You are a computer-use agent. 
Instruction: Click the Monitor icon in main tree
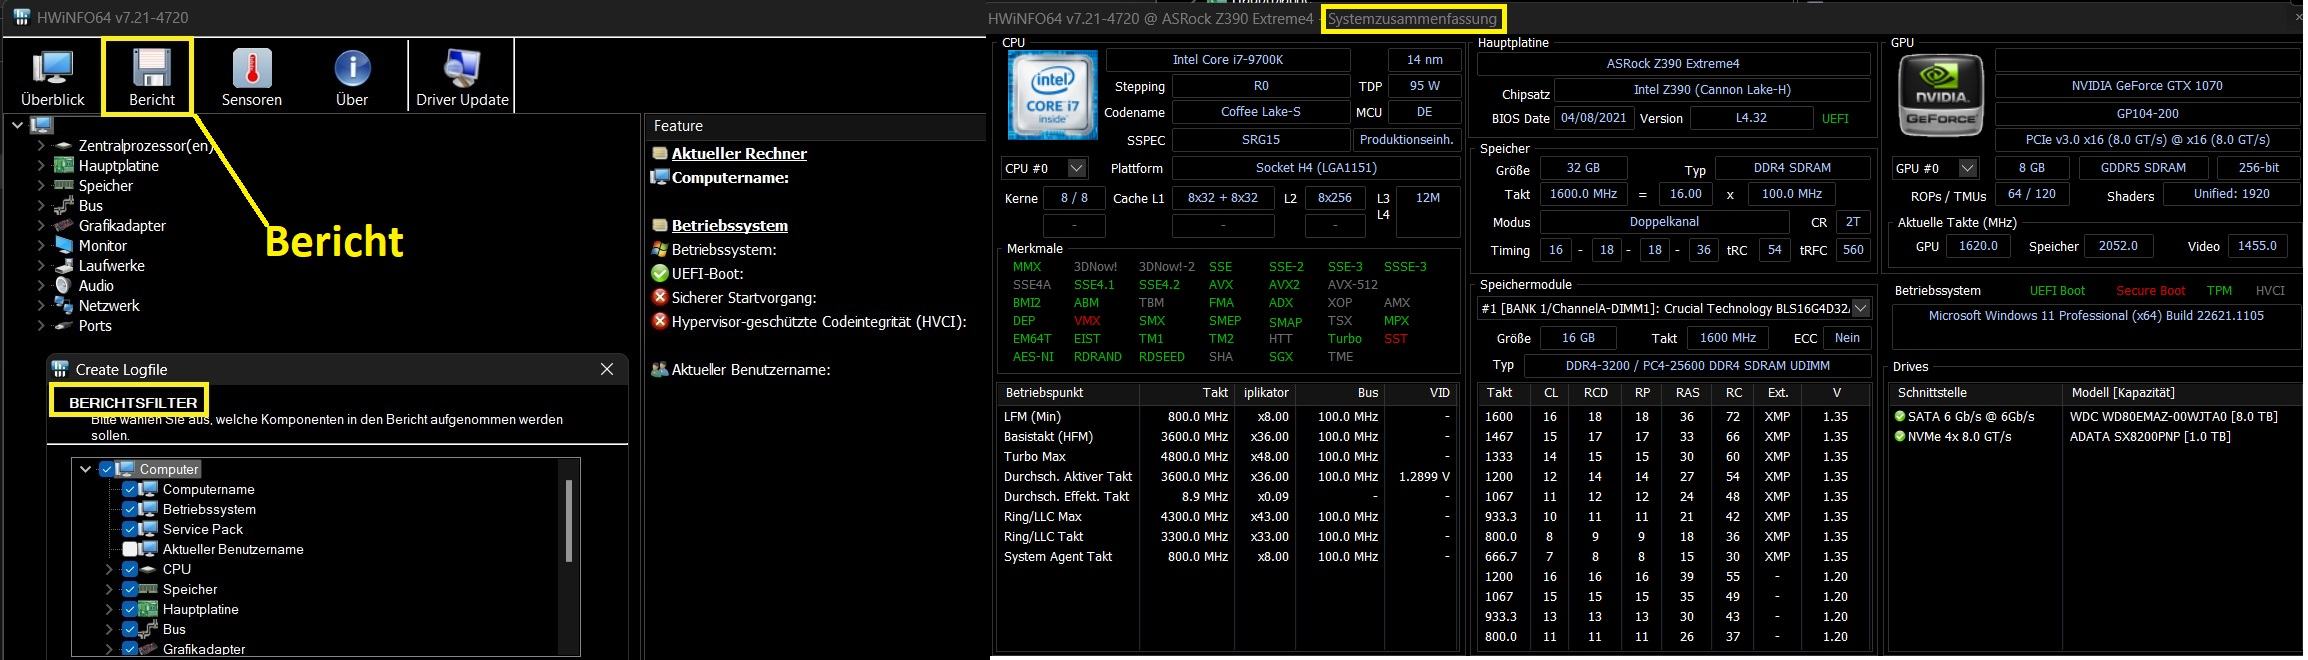coord(63,245)
